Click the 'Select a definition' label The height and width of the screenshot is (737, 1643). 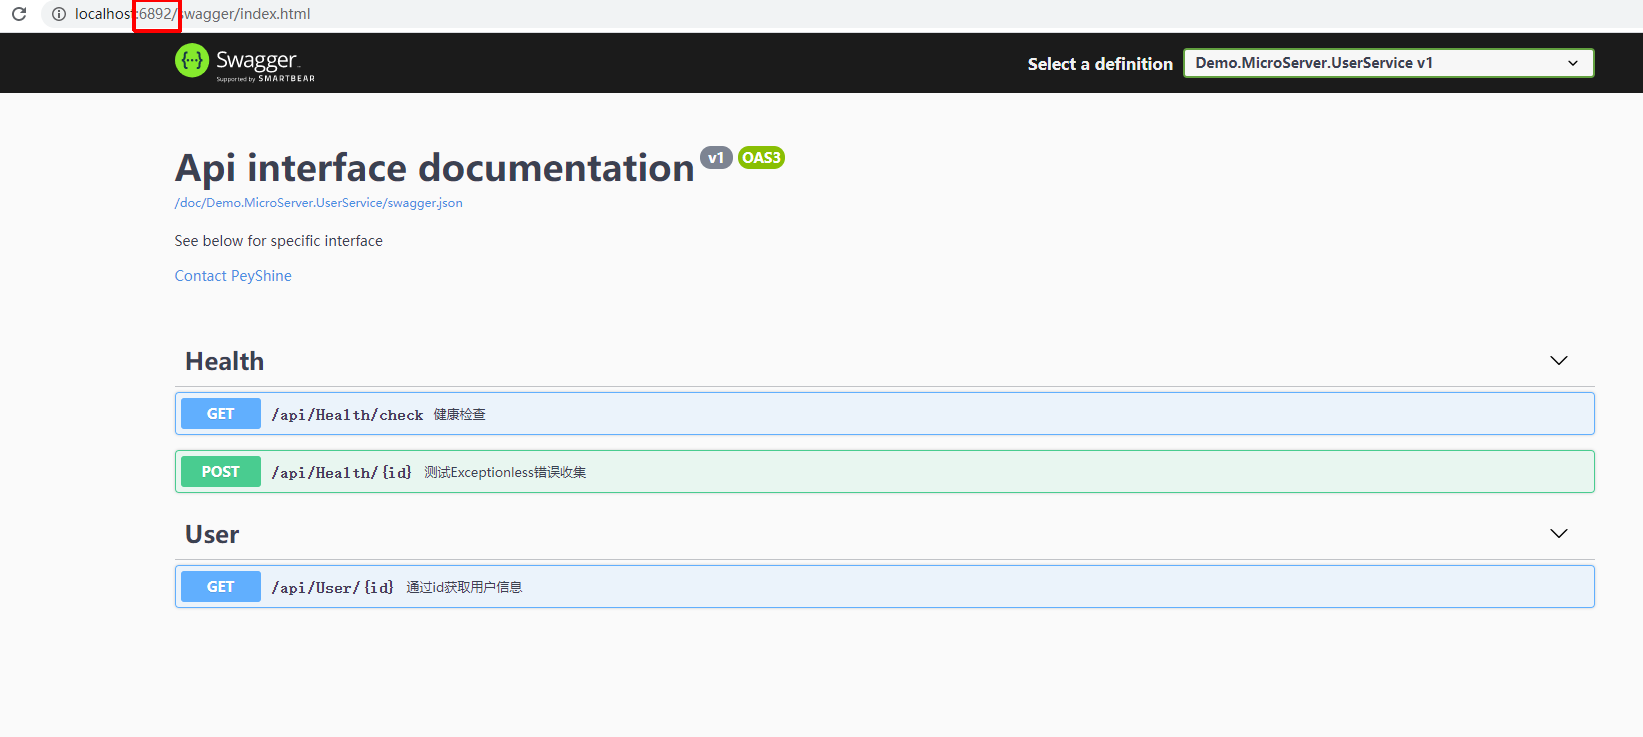coord(1100,64)
